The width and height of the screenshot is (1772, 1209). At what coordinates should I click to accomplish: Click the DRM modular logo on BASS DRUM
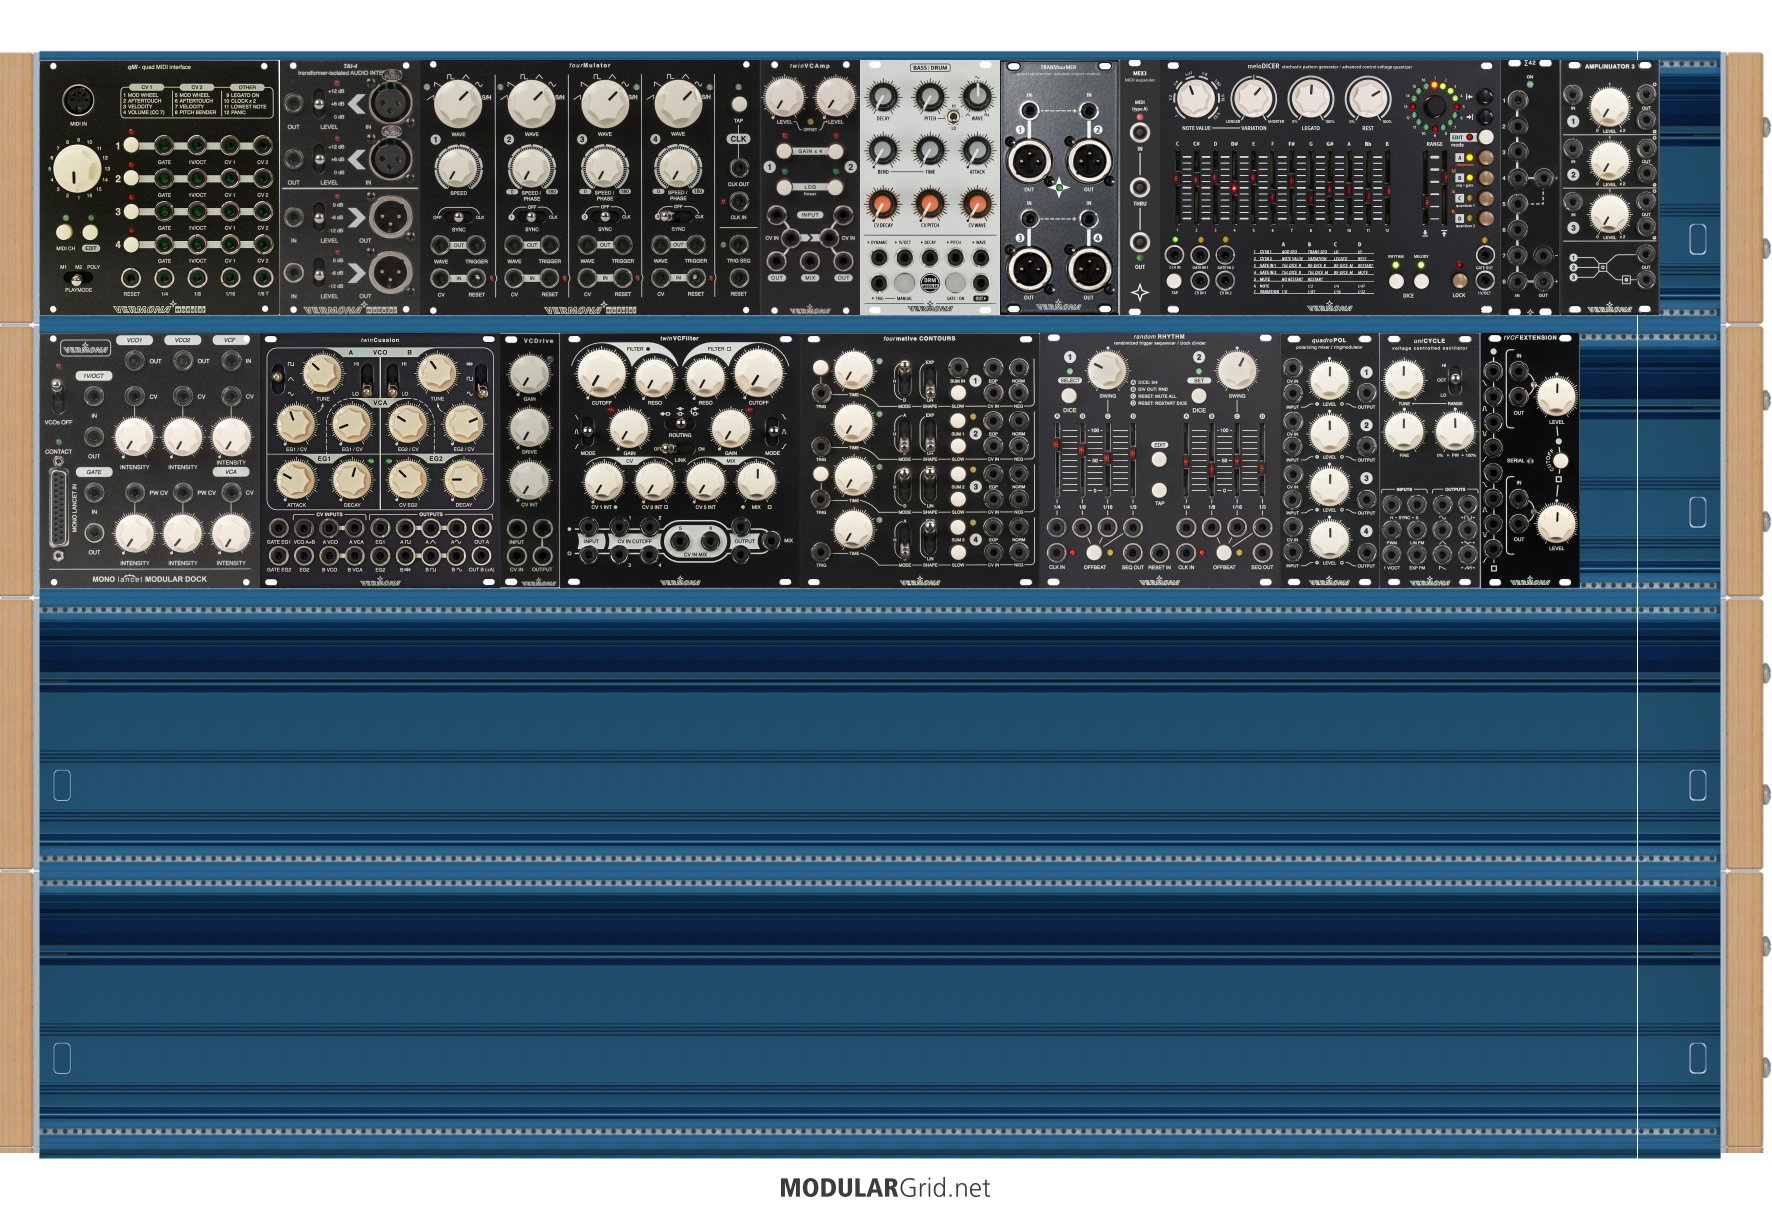tap(929, 282)
